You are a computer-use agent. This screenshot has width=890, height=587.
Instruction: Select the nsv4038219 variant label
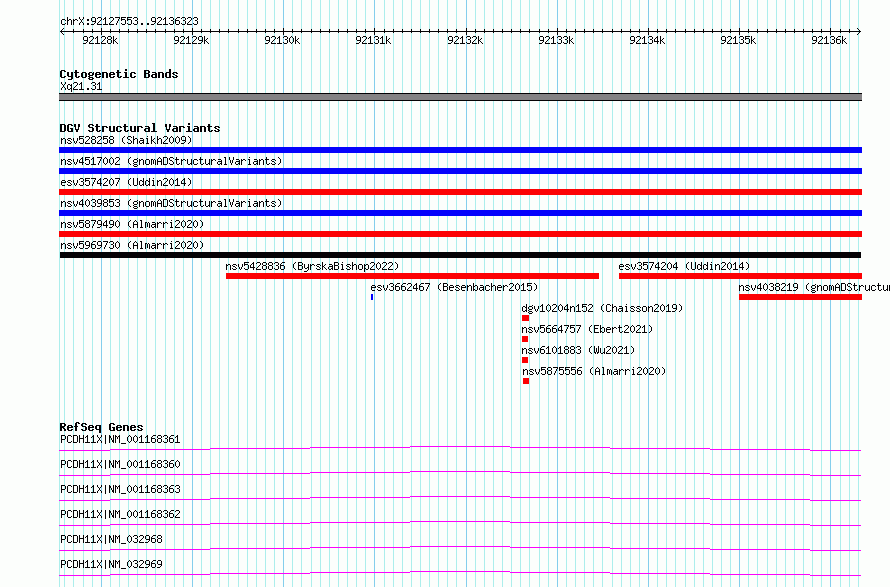[x=814, y=287]
